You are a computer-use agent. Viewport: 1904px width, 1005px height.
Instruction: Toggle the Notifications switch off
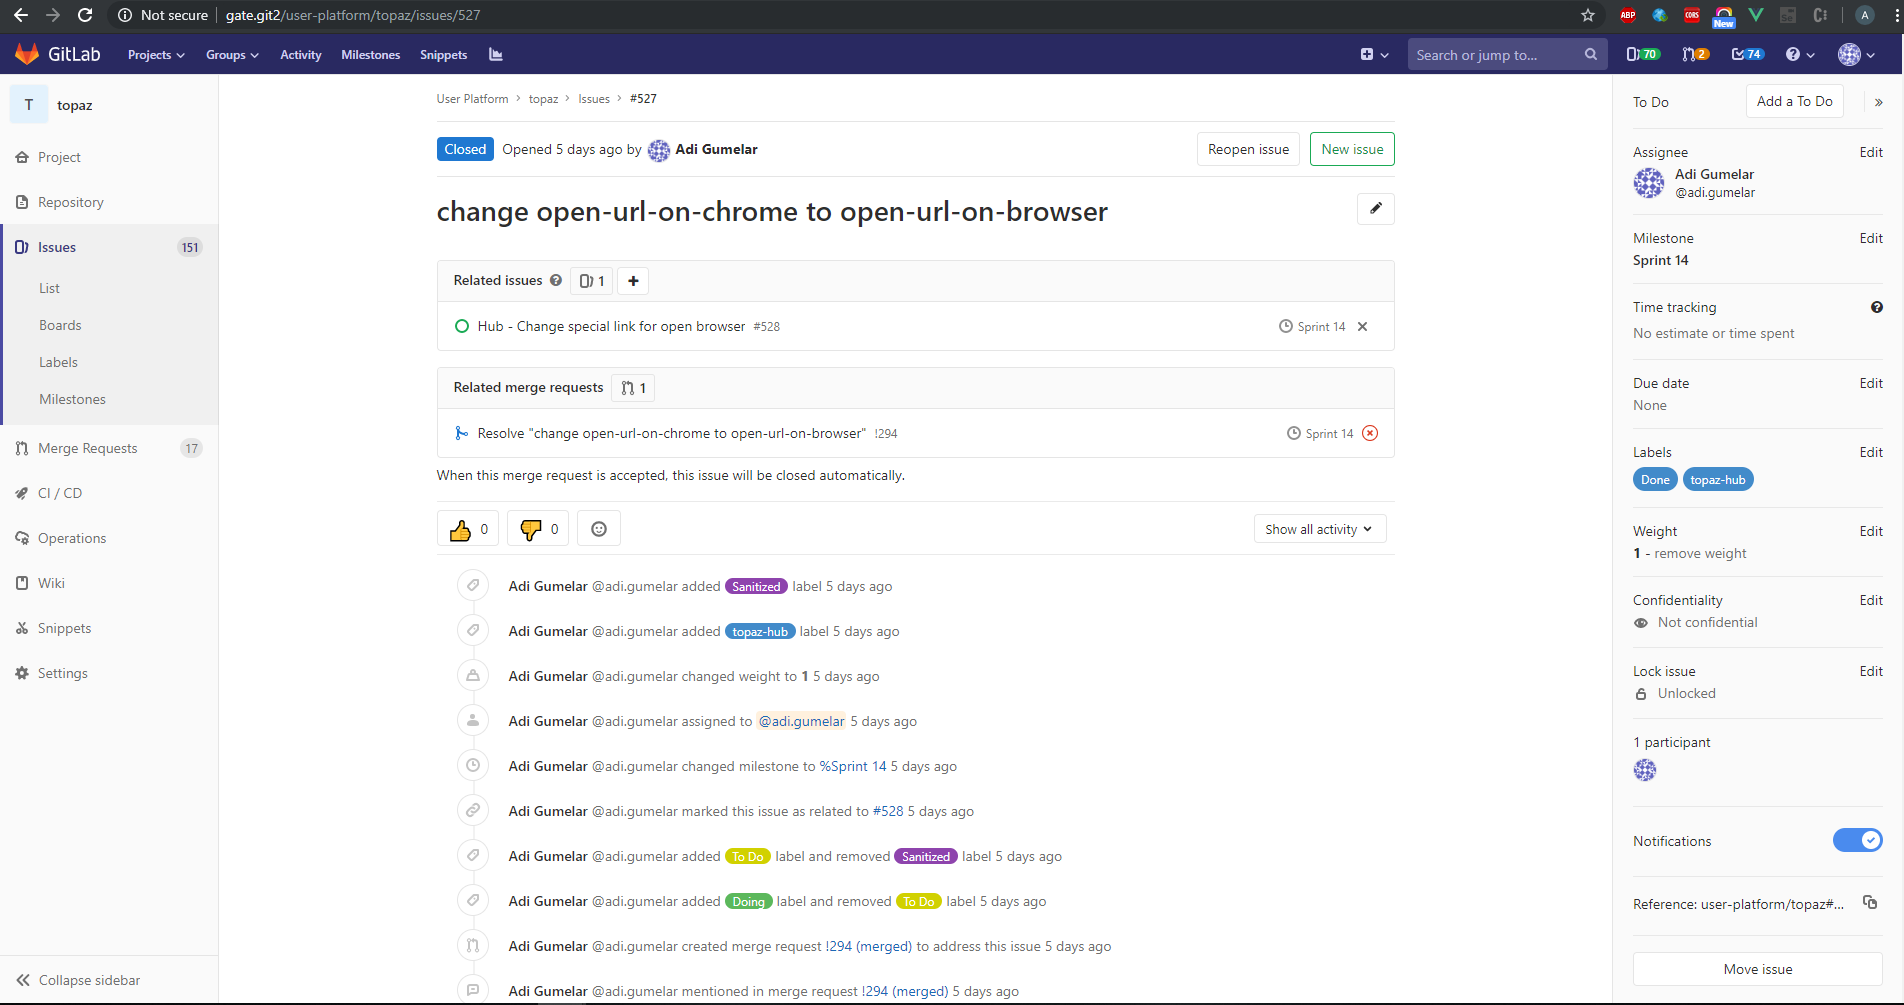[1857, 841]
